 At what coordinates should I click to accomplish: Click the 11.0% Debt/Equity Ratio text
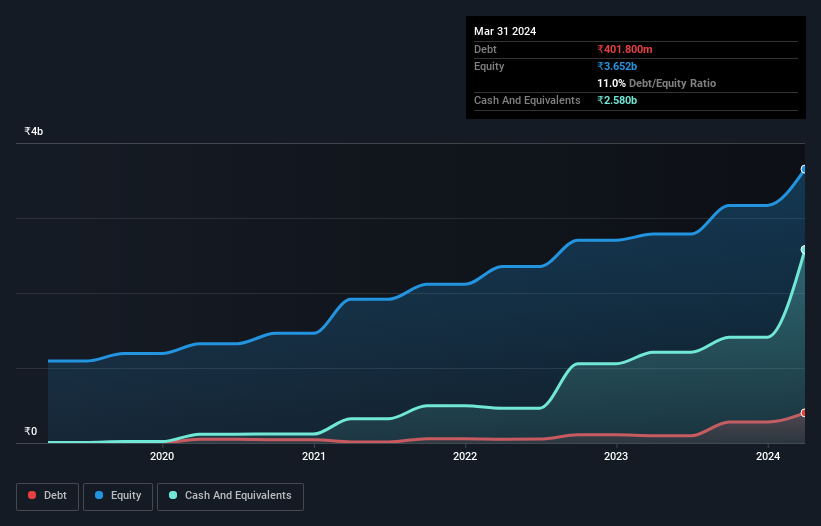(x=657, y=83)
